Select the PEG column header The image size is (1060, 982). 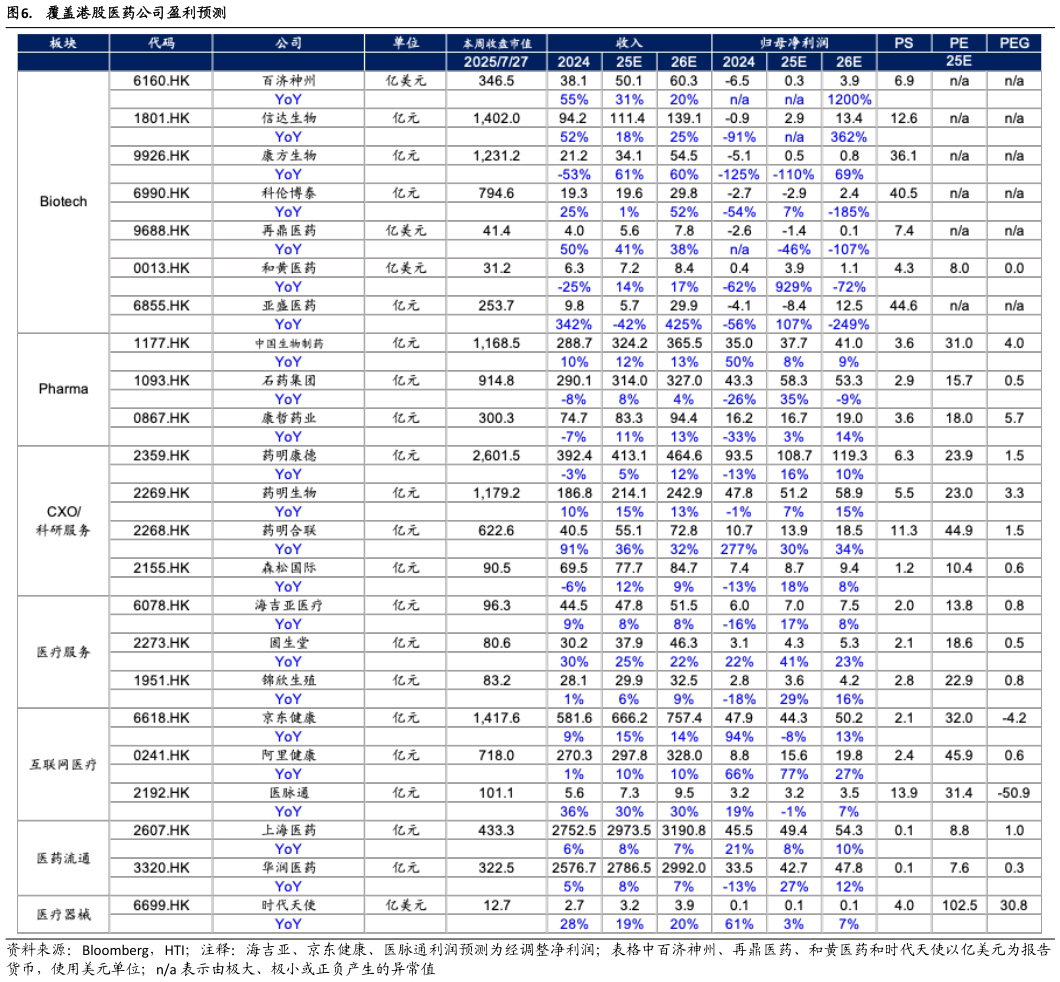coord(1014,43)
